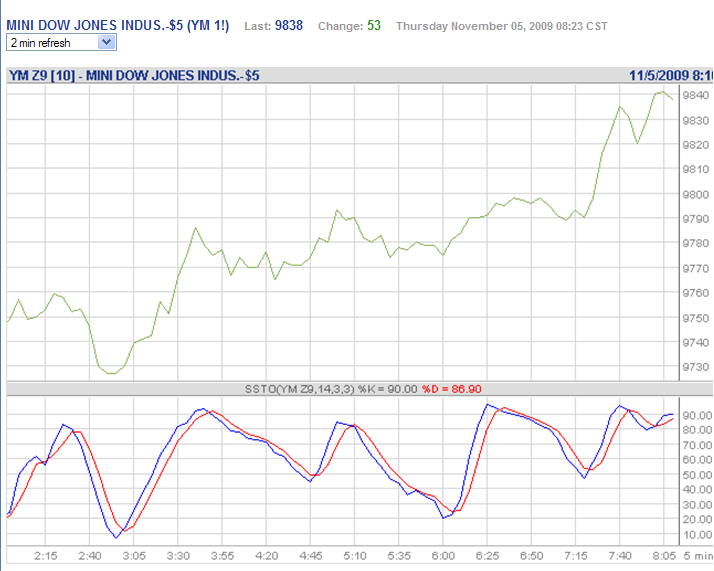Click the 9730 price axis label
Image resolution: width=714 pixels, height=571 pixels.
(x=695, y=367)
